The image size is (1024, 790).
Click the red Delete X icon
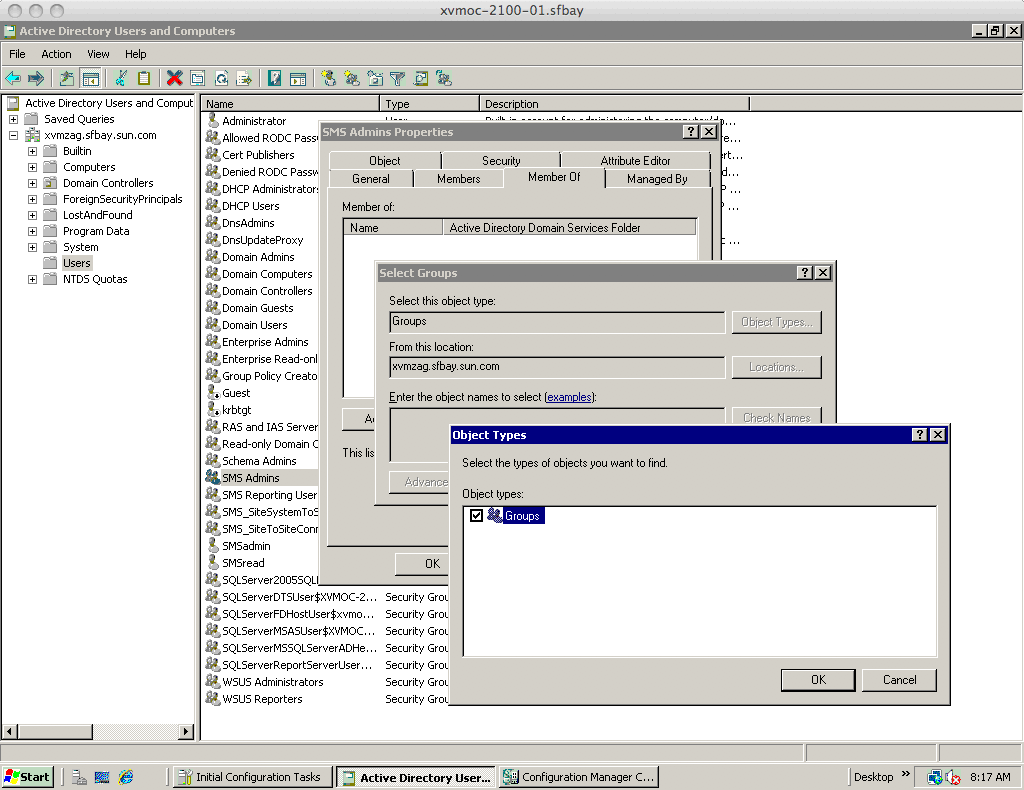174,78
